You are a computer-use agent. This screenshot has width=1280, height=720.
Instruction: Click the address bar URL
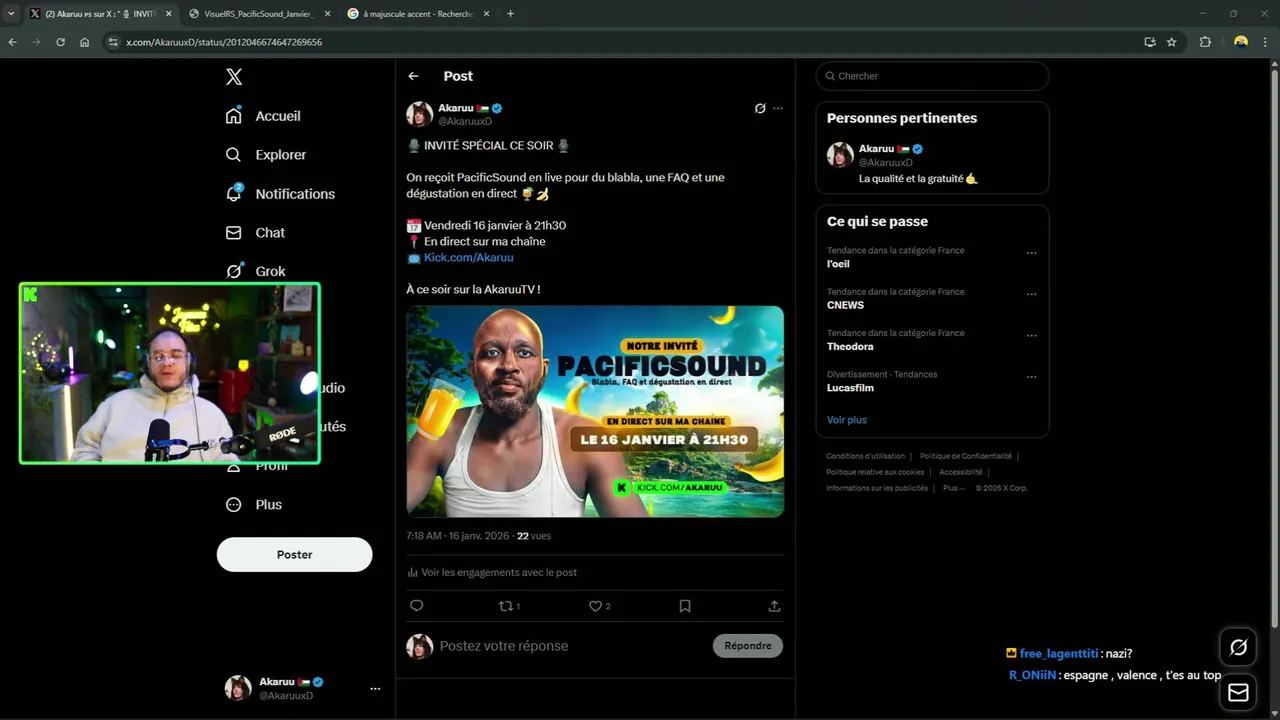pyautogui.click(x=224, y=42)
